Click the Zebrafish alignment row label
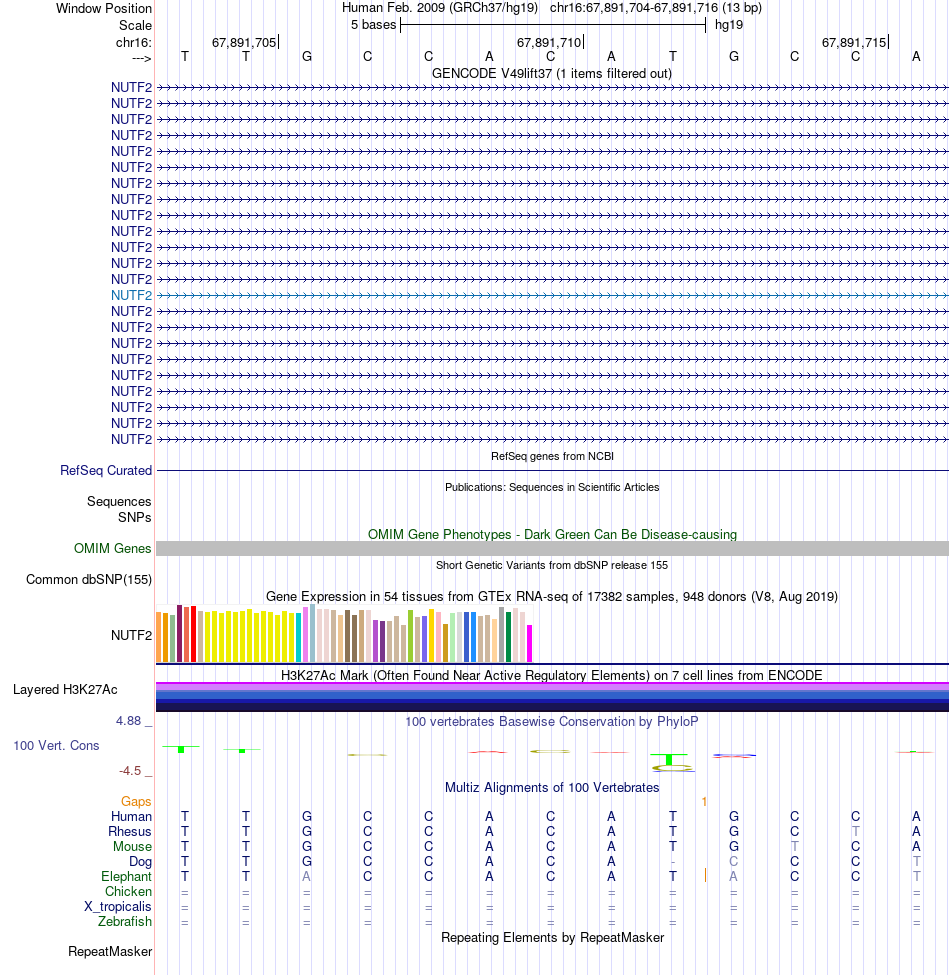 (x=124, y=921)
